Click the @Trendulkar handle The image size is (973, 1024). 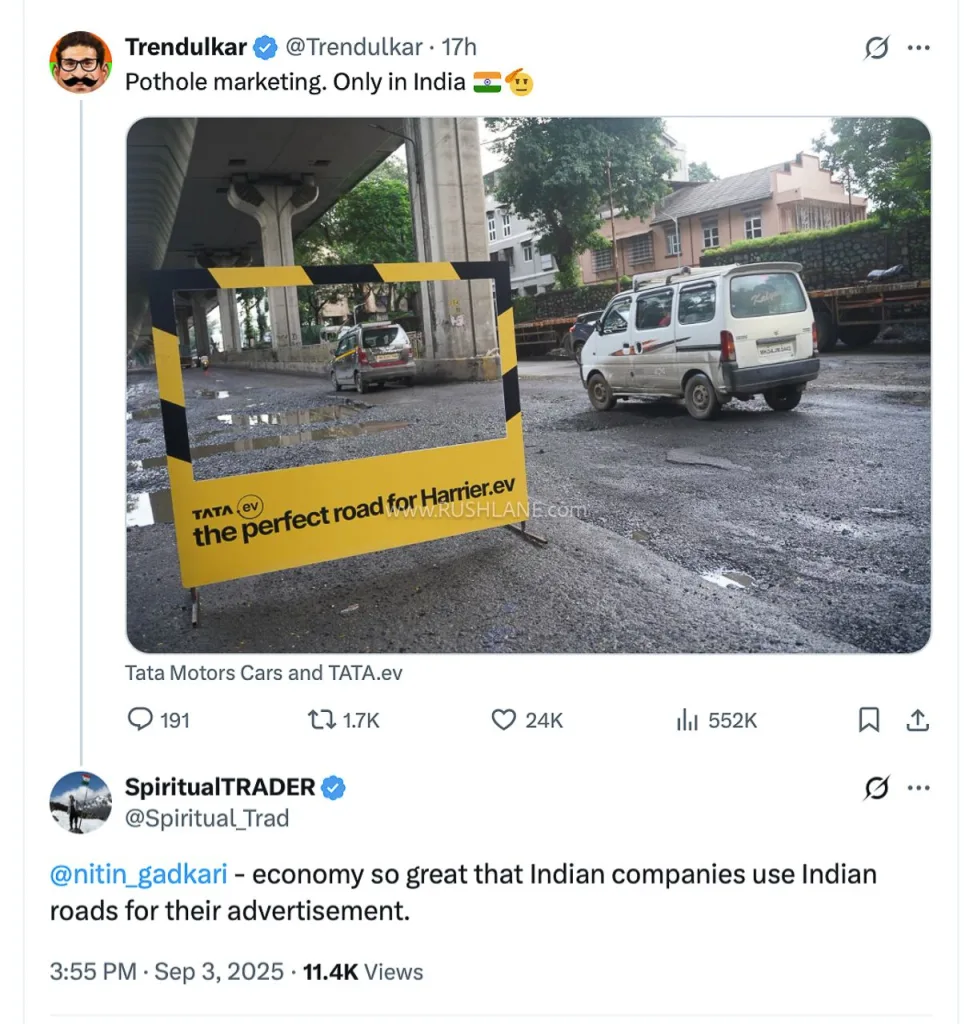click(352, 46)
